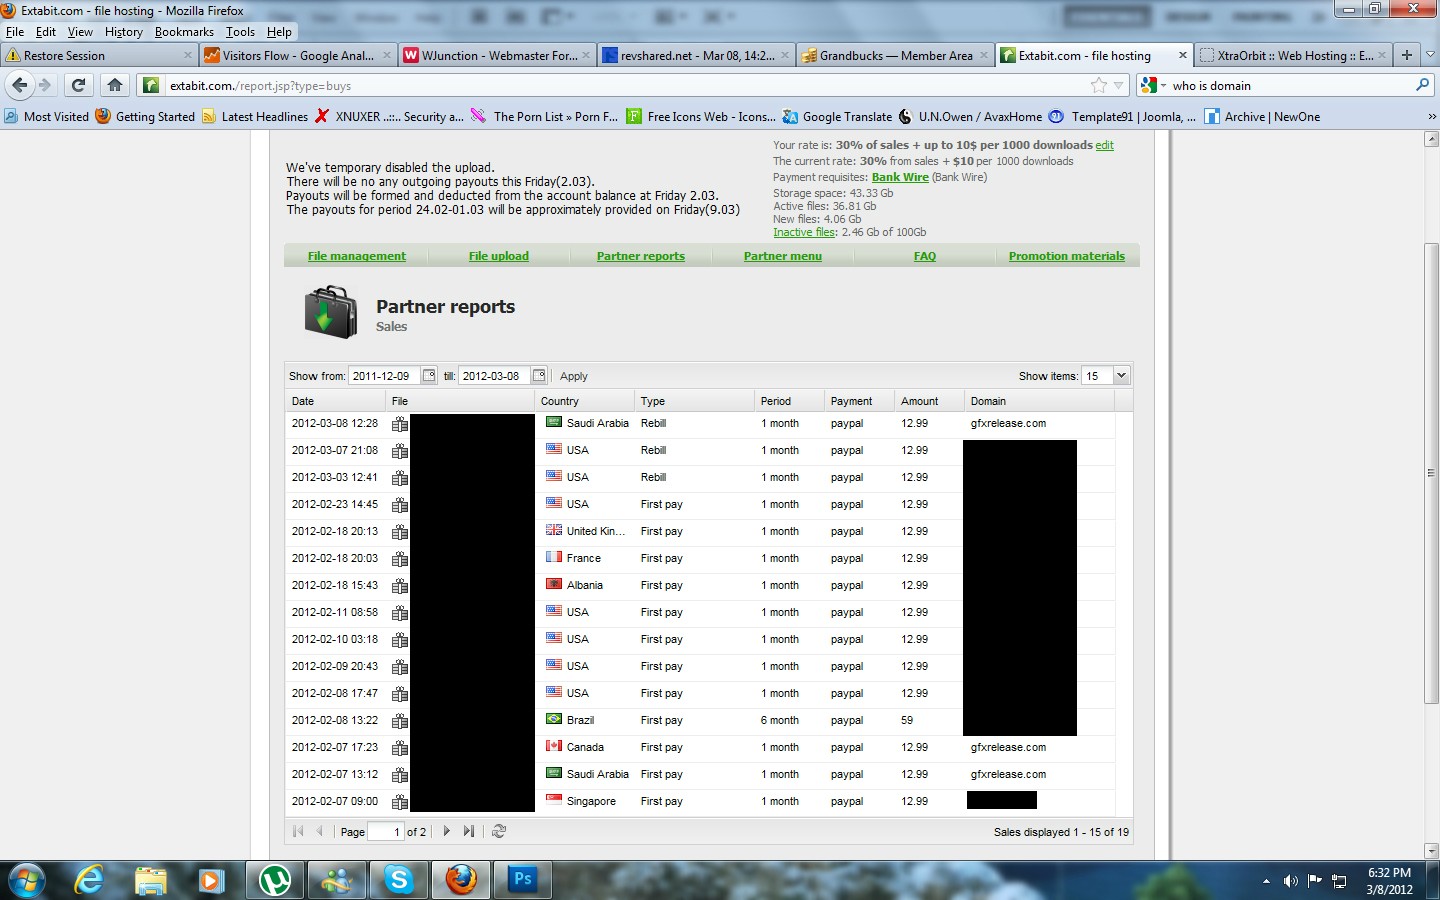Go to next page of sales
This screenshot has height=900, width=1440.
(x=446, y=831)
